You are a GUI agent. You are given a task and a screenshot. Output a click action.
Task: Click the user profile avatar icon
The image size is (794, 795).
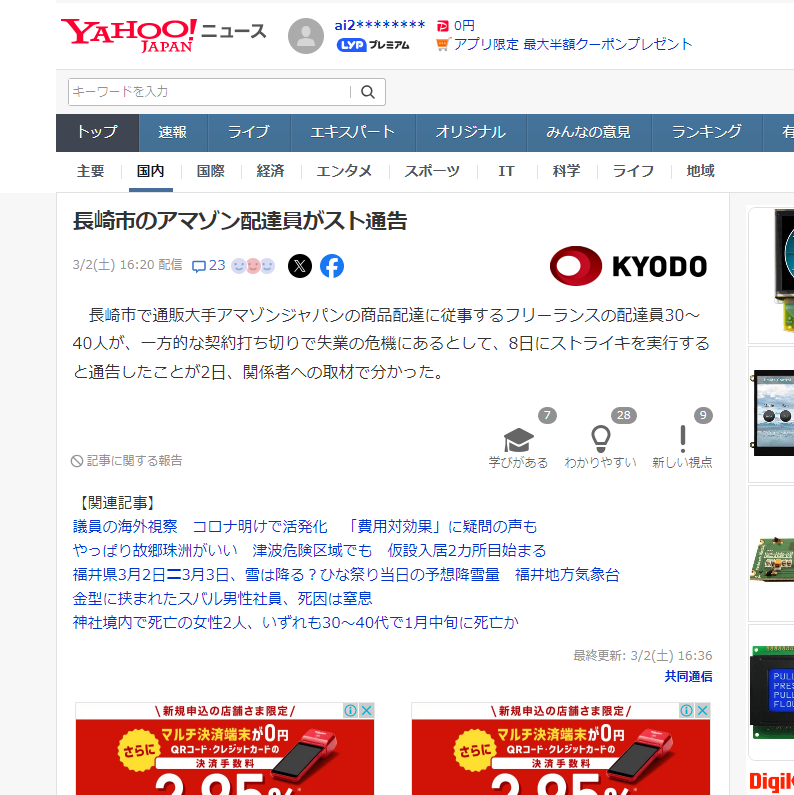click(306, 36)
